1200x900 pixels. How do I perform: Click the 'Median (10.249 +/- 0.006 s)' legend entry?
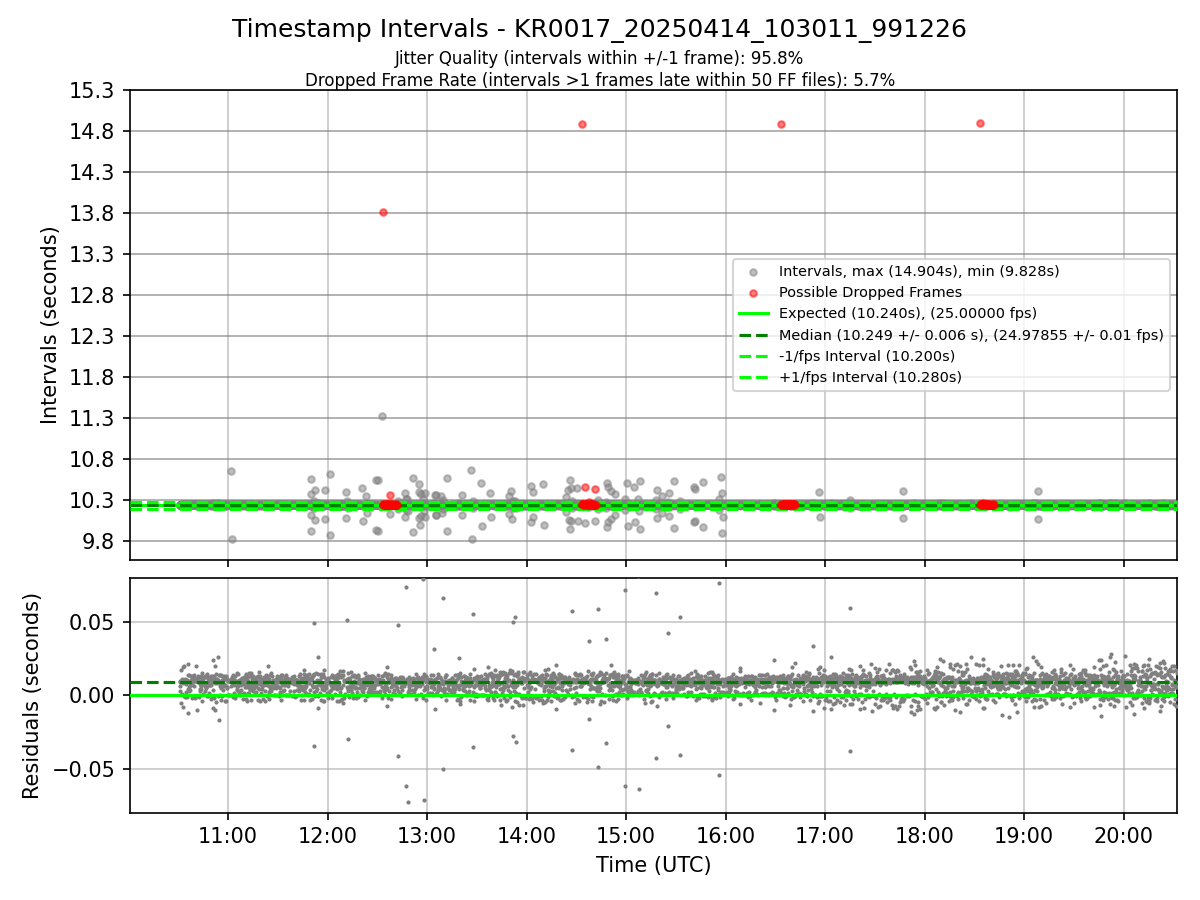tap(971, 335)
